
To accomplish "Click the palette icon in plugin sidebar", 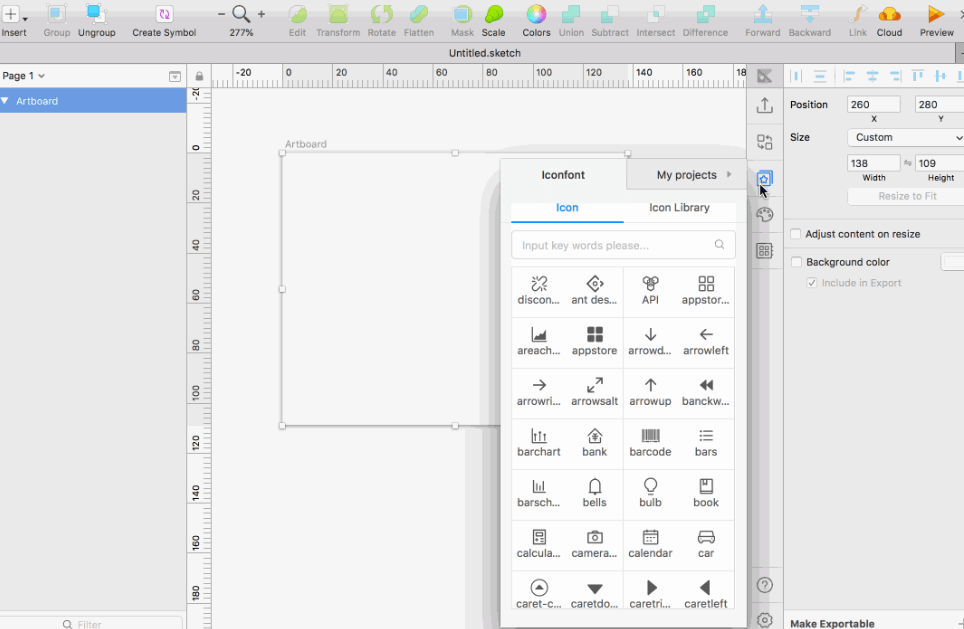I will tap(764, 215).
